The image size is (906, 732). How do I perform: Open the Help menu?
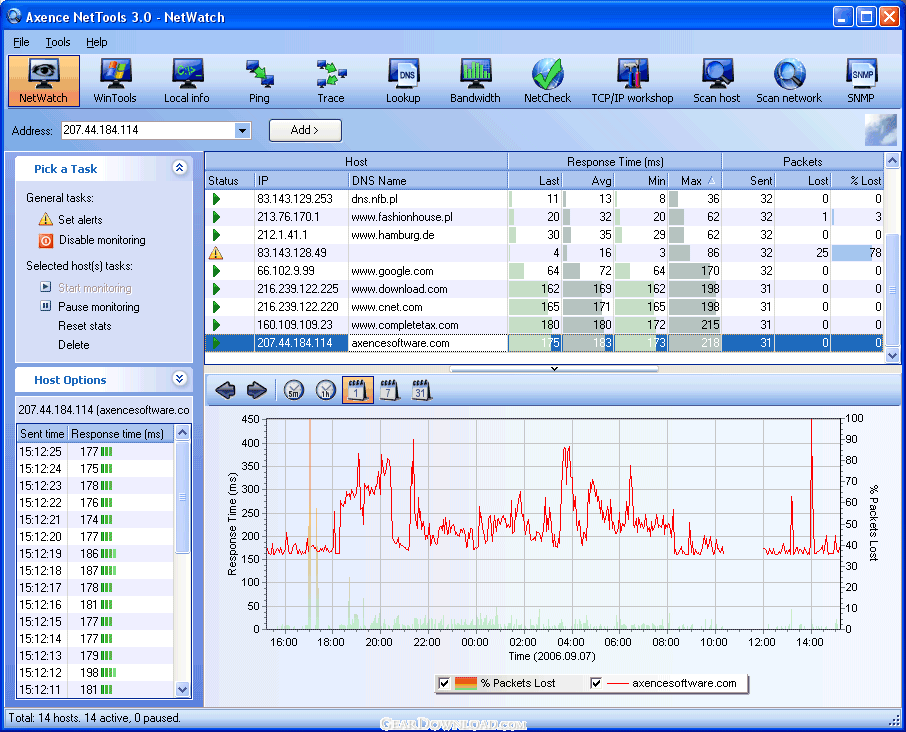tap(96, 42)
